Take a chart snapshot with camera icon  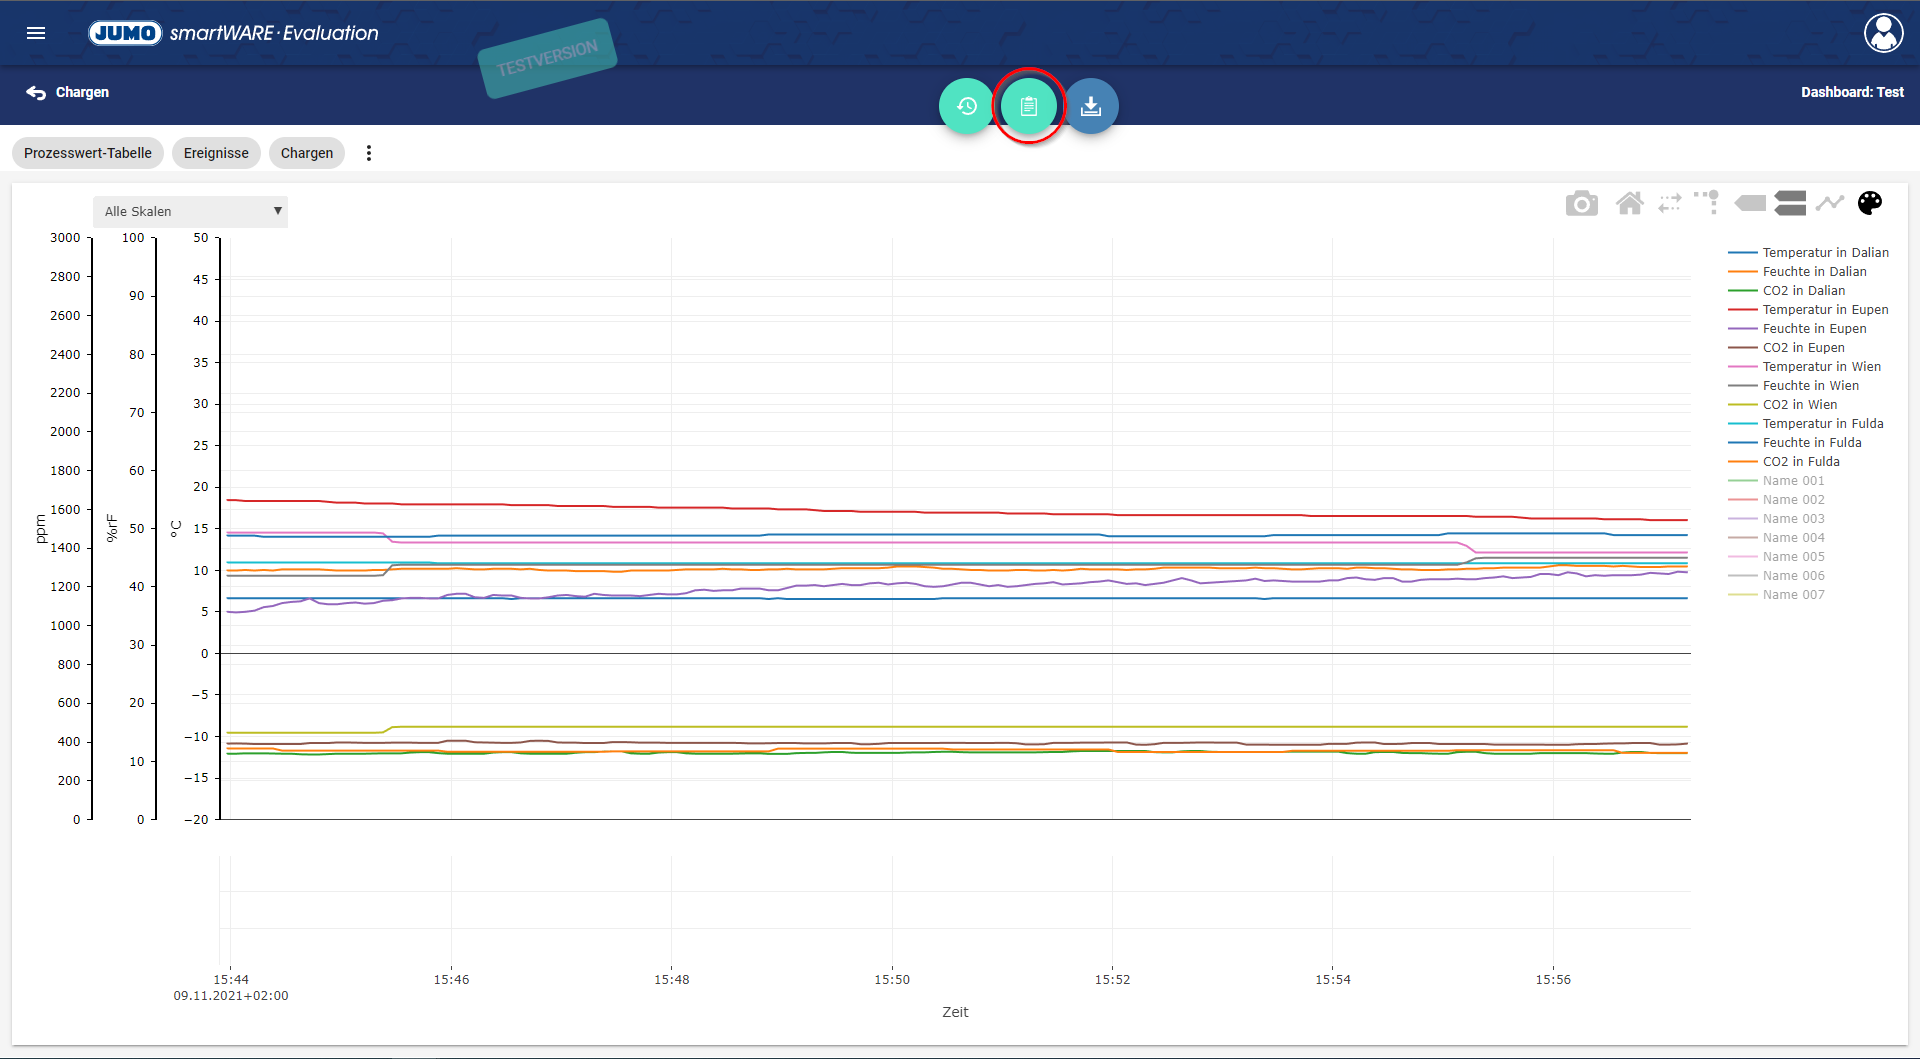tap(1581, 204)
